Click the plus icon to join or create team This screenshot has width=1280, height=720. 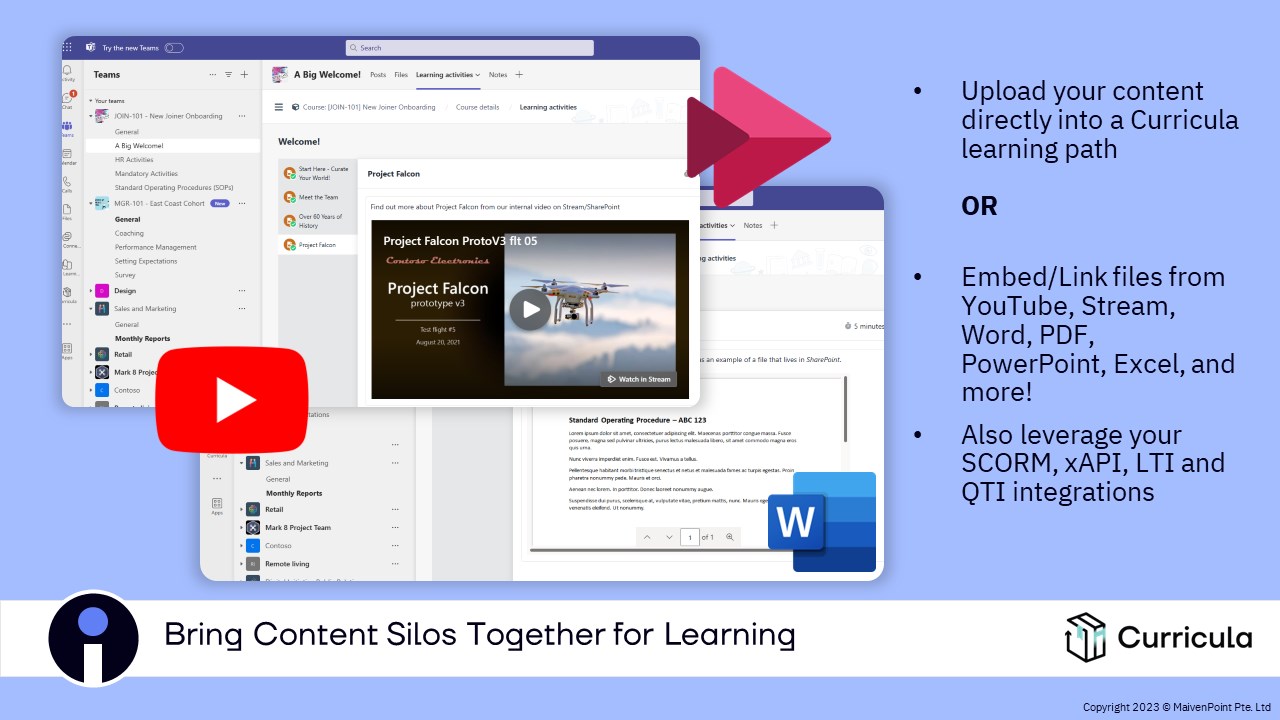(x=244, y=74)
